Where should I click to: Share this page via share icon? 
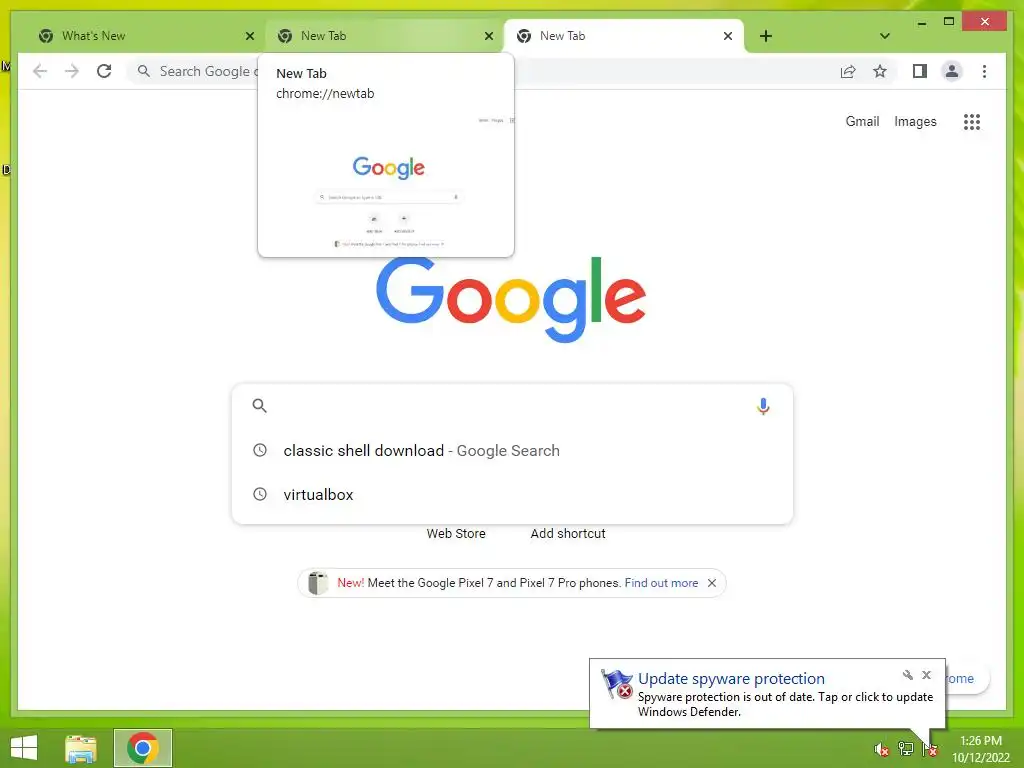click(x=848, y=71)
